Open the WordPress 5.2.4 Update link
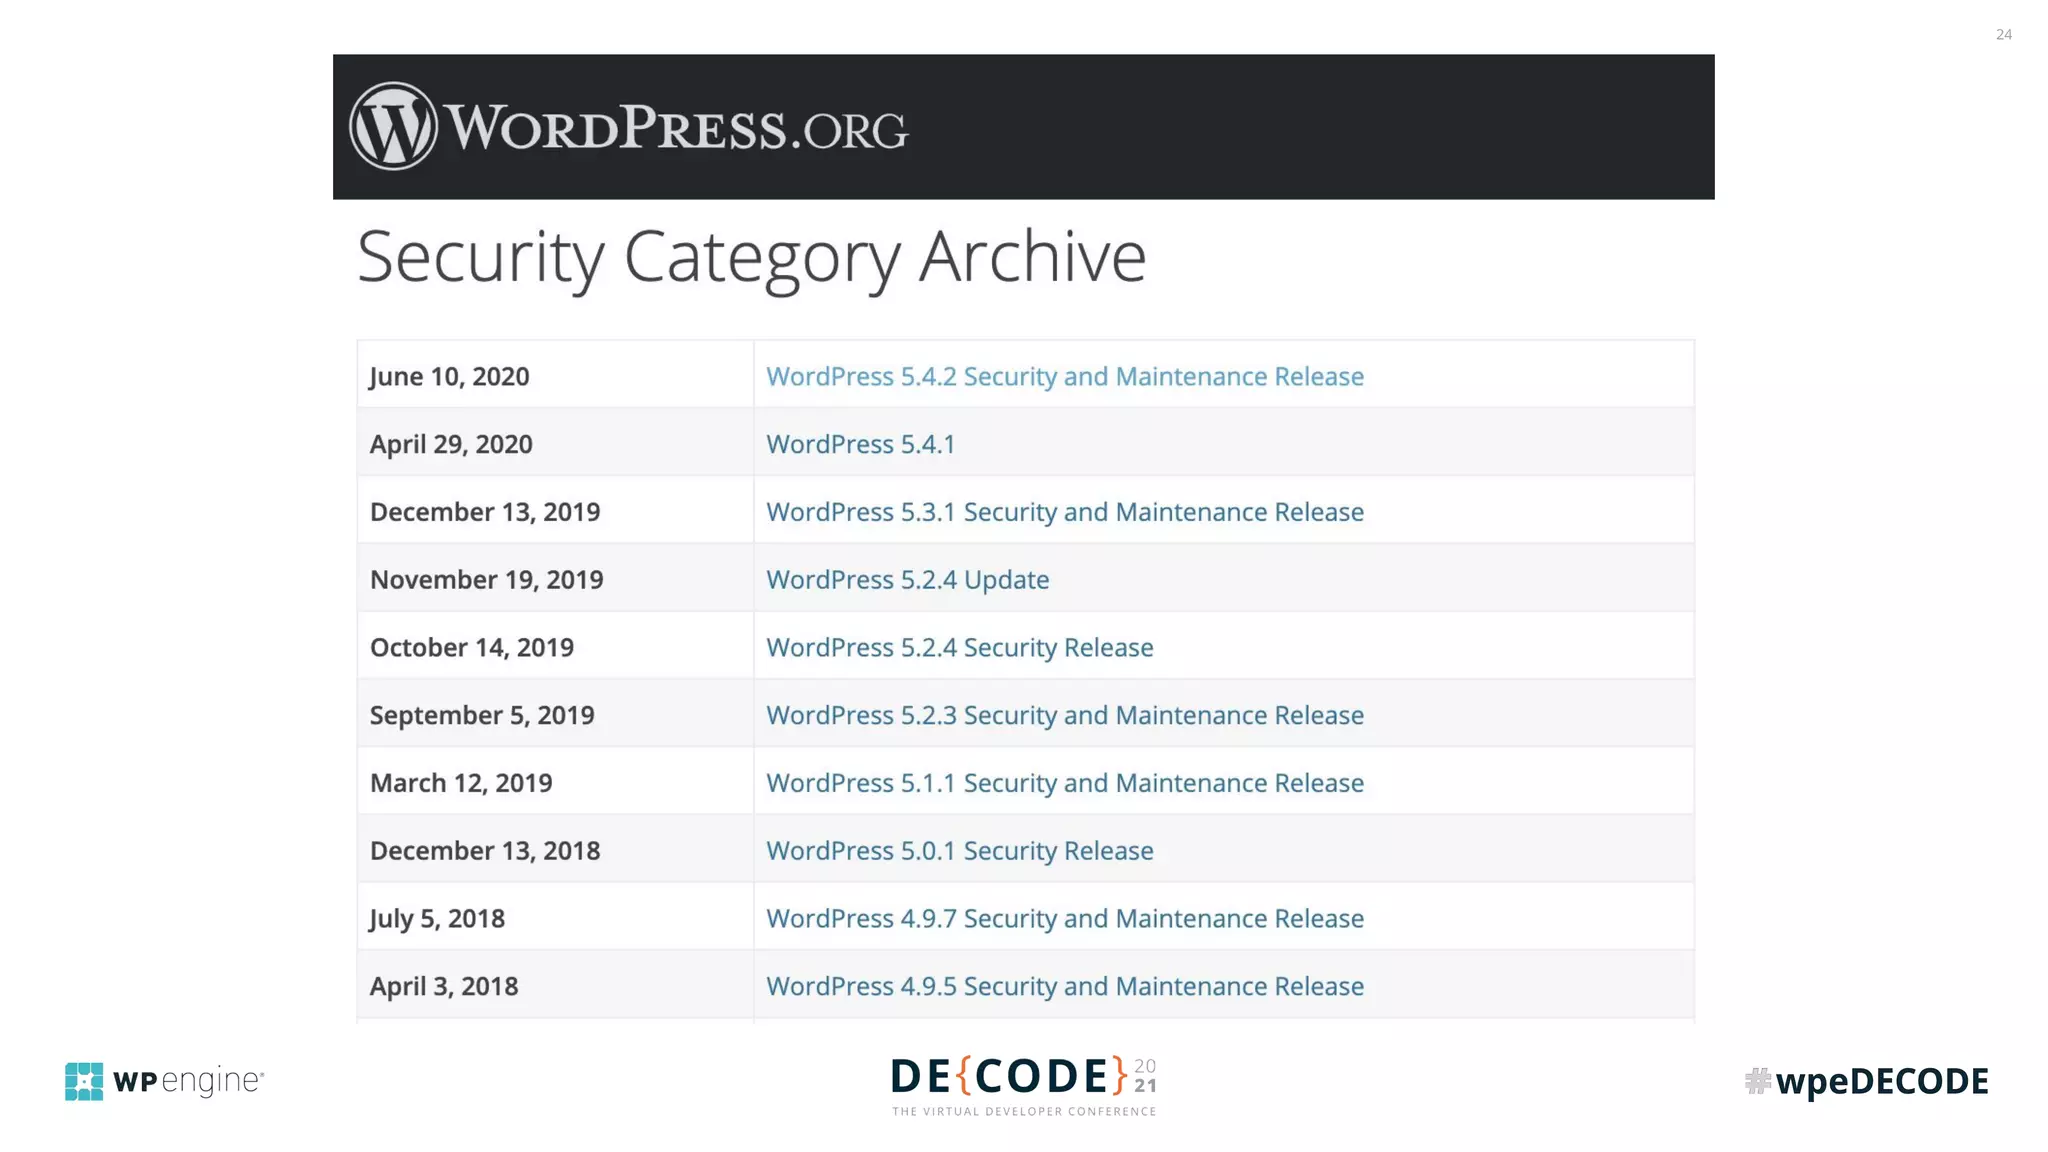Screen dimensions: 2048x1152 coord(907,580)
